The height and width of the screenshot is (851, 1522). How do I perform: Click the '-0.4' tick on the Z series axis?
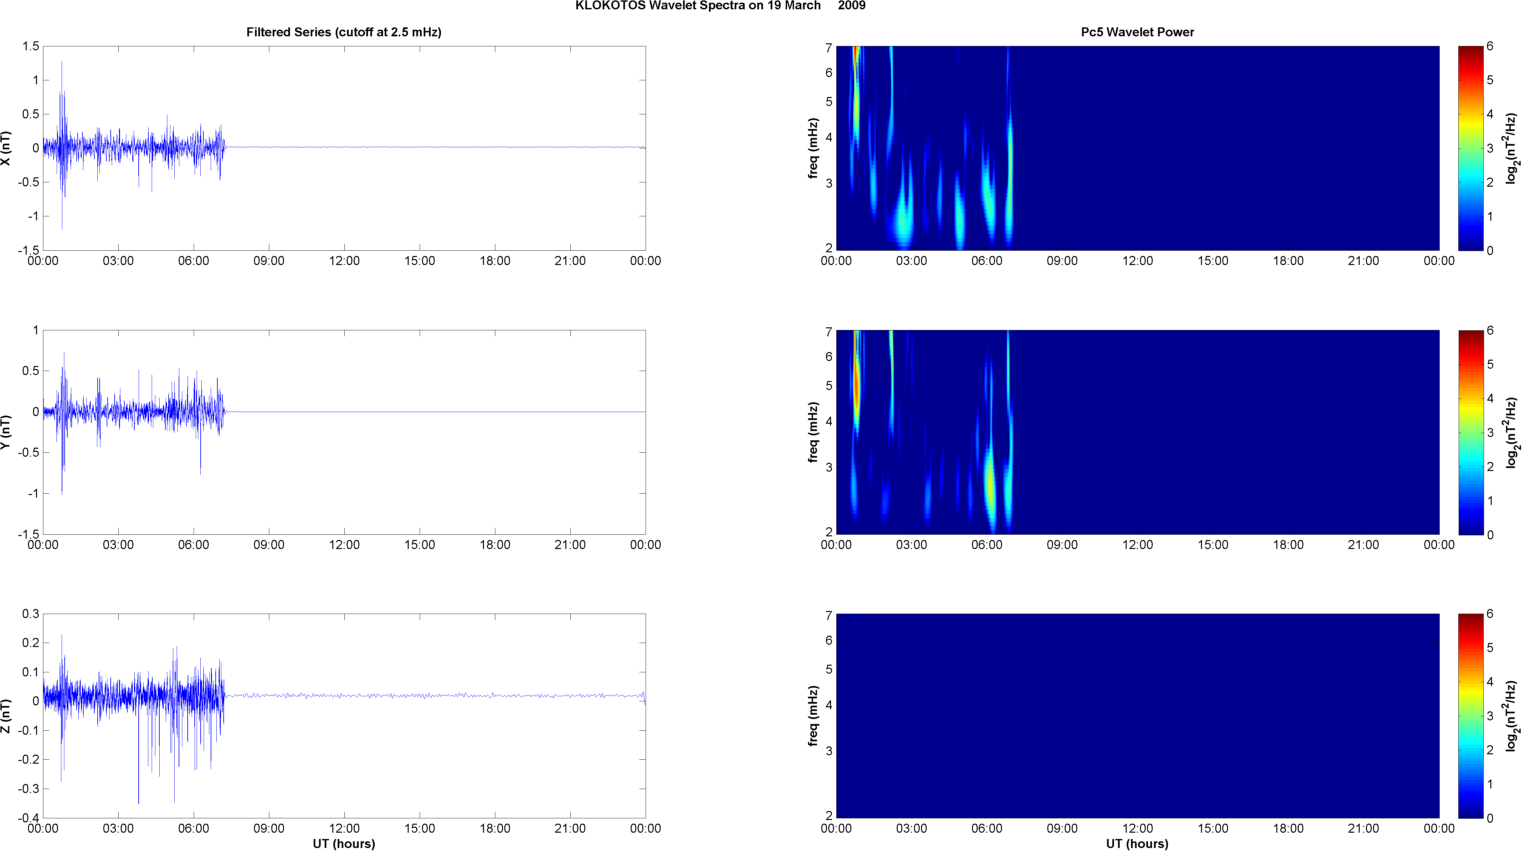pos(27,818)
